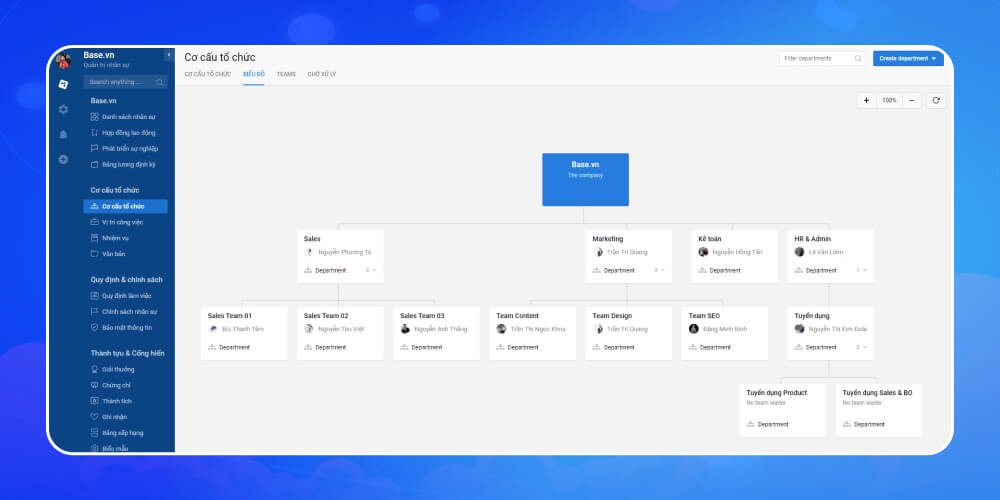Open Bảng xếp hạng sidebar item
This screenshot has width=1000, height=500.
[x=126, y=432]
